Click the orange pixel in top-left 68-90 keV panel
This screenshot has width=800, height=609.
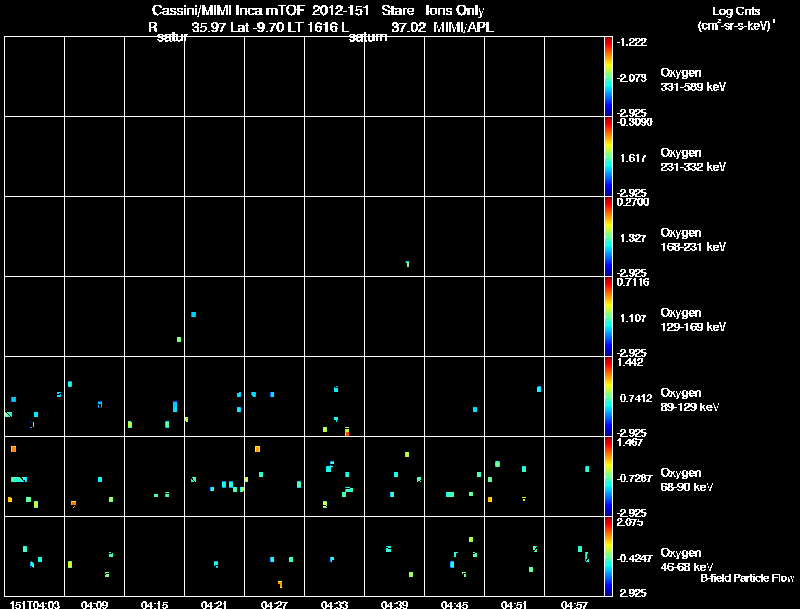coord(13,449)
